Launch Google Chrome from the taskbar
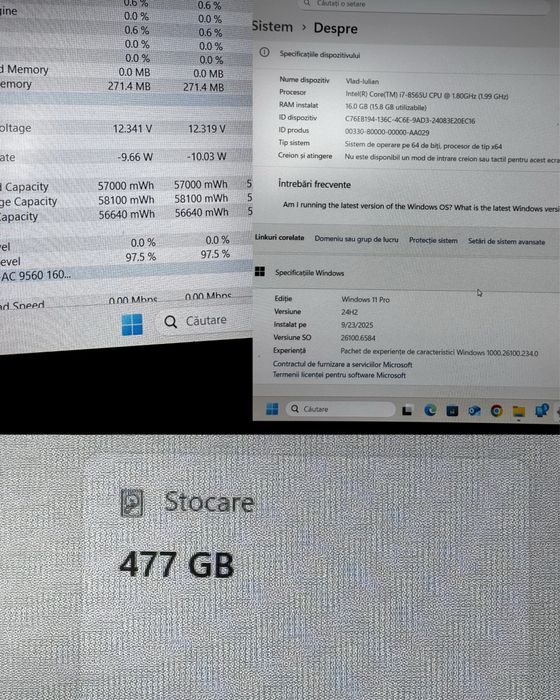 tap(496, 411)
